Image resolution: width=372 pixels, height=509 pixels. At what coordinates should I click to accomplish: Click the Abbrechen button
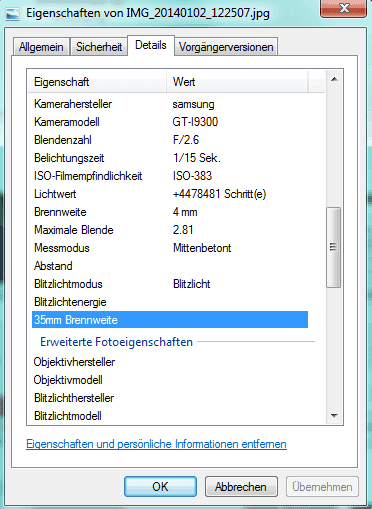tap(241, 487)
